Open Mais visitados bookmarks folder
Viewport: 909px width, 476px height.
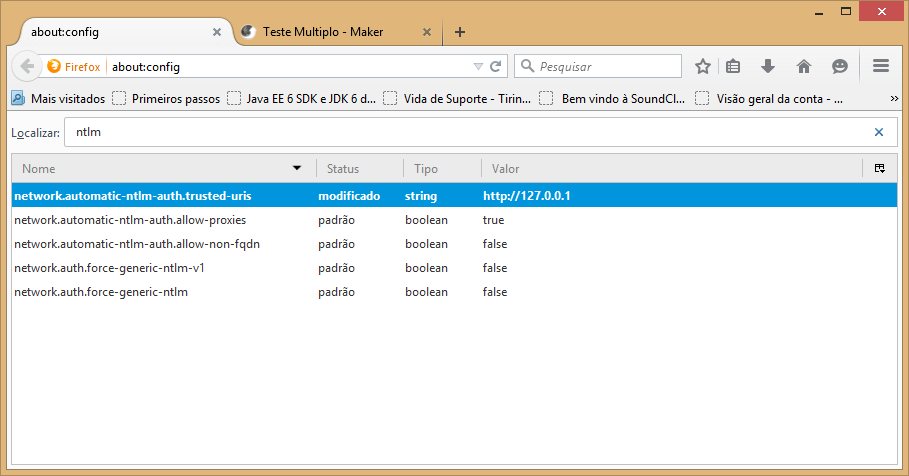[x=59, y=99]
